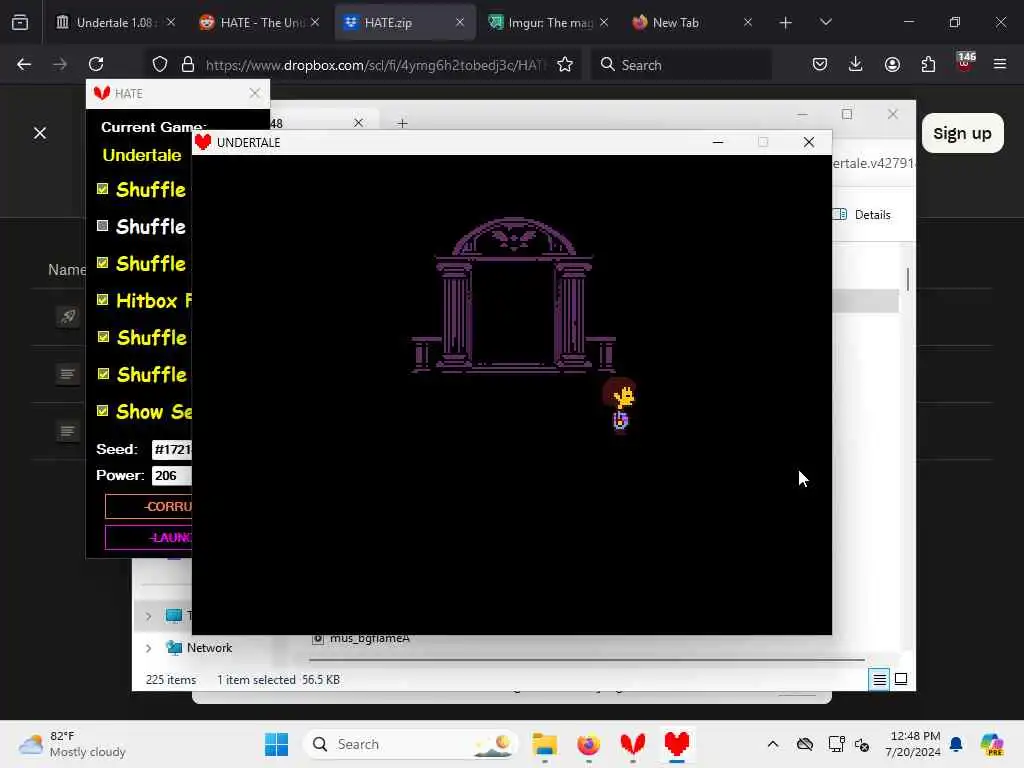Open the HATE app taskbar icon

coord(632,744)
